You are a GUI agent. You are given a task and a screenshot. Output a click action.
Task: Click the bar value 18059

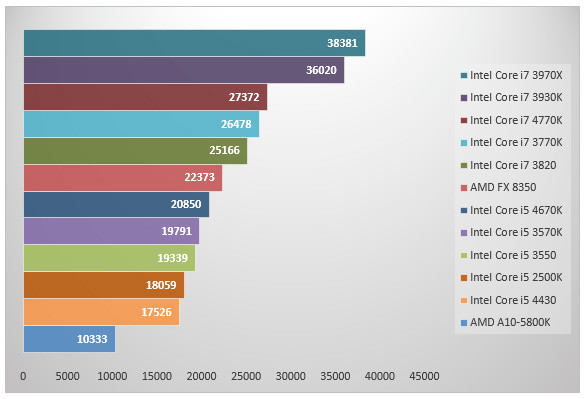coord(161,285)
